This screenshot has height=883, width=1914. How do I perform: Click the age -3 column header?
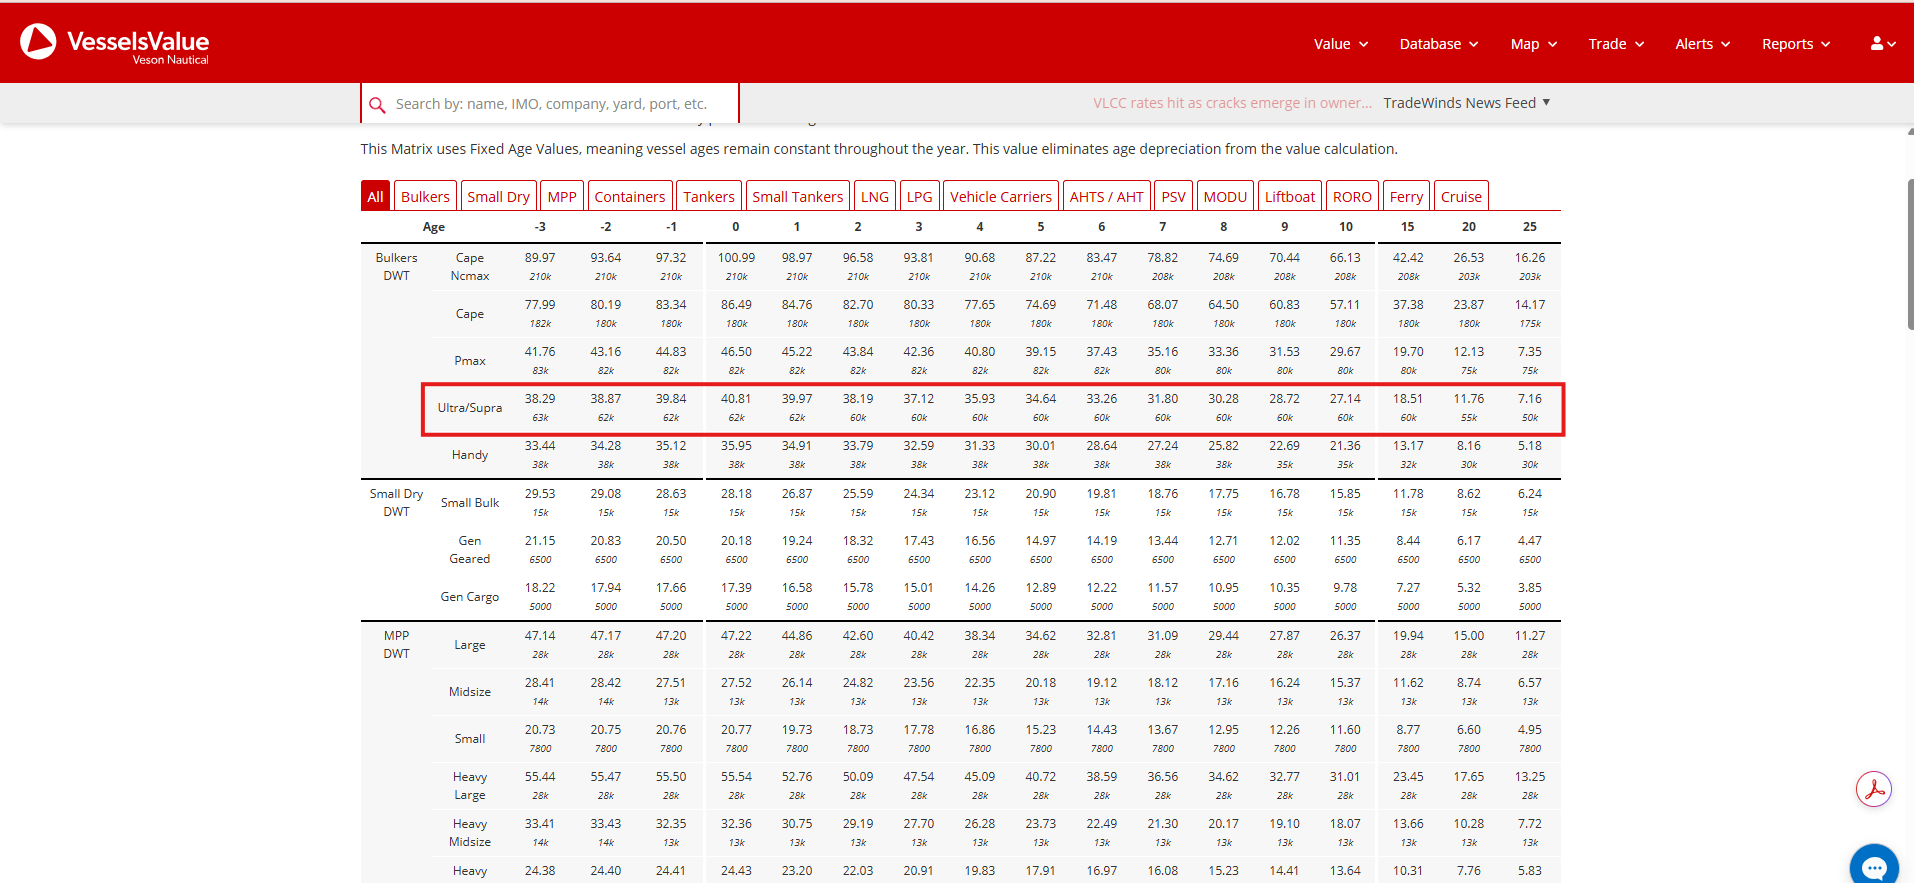click(540, 227)
